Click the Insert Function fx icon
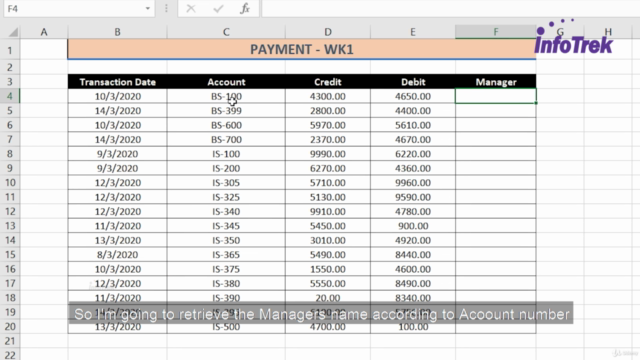This screenshot has width=640, height=360. click(245, 8)
